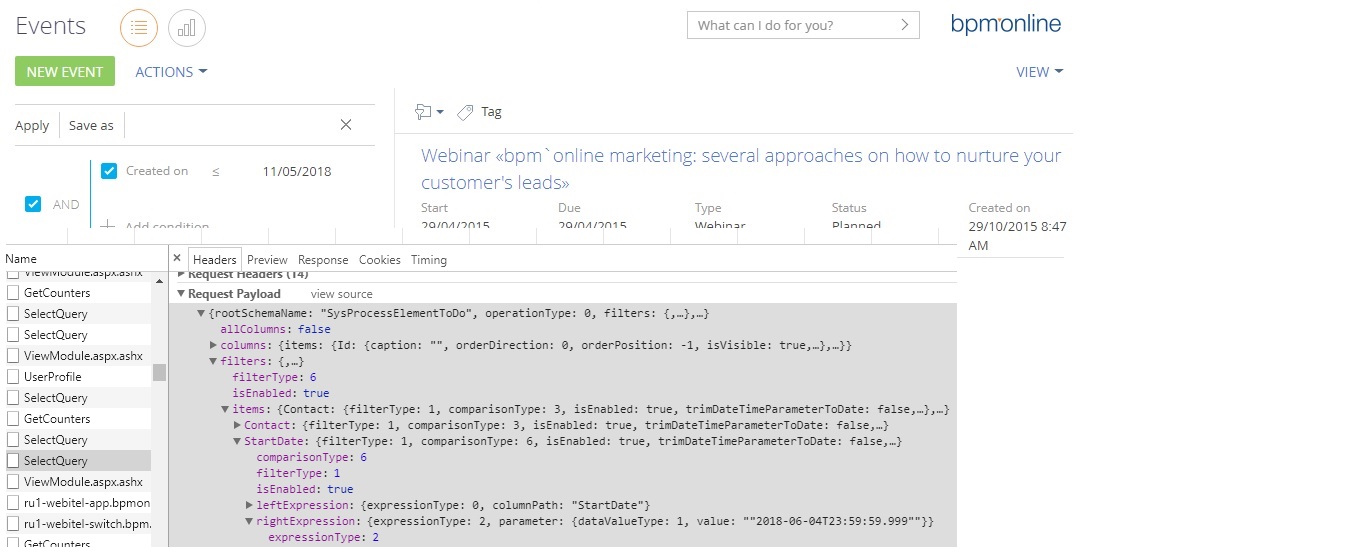The image size is (1357, 558).
Task: Check the UserProfile request checkbox
Action: click(14, 377)
